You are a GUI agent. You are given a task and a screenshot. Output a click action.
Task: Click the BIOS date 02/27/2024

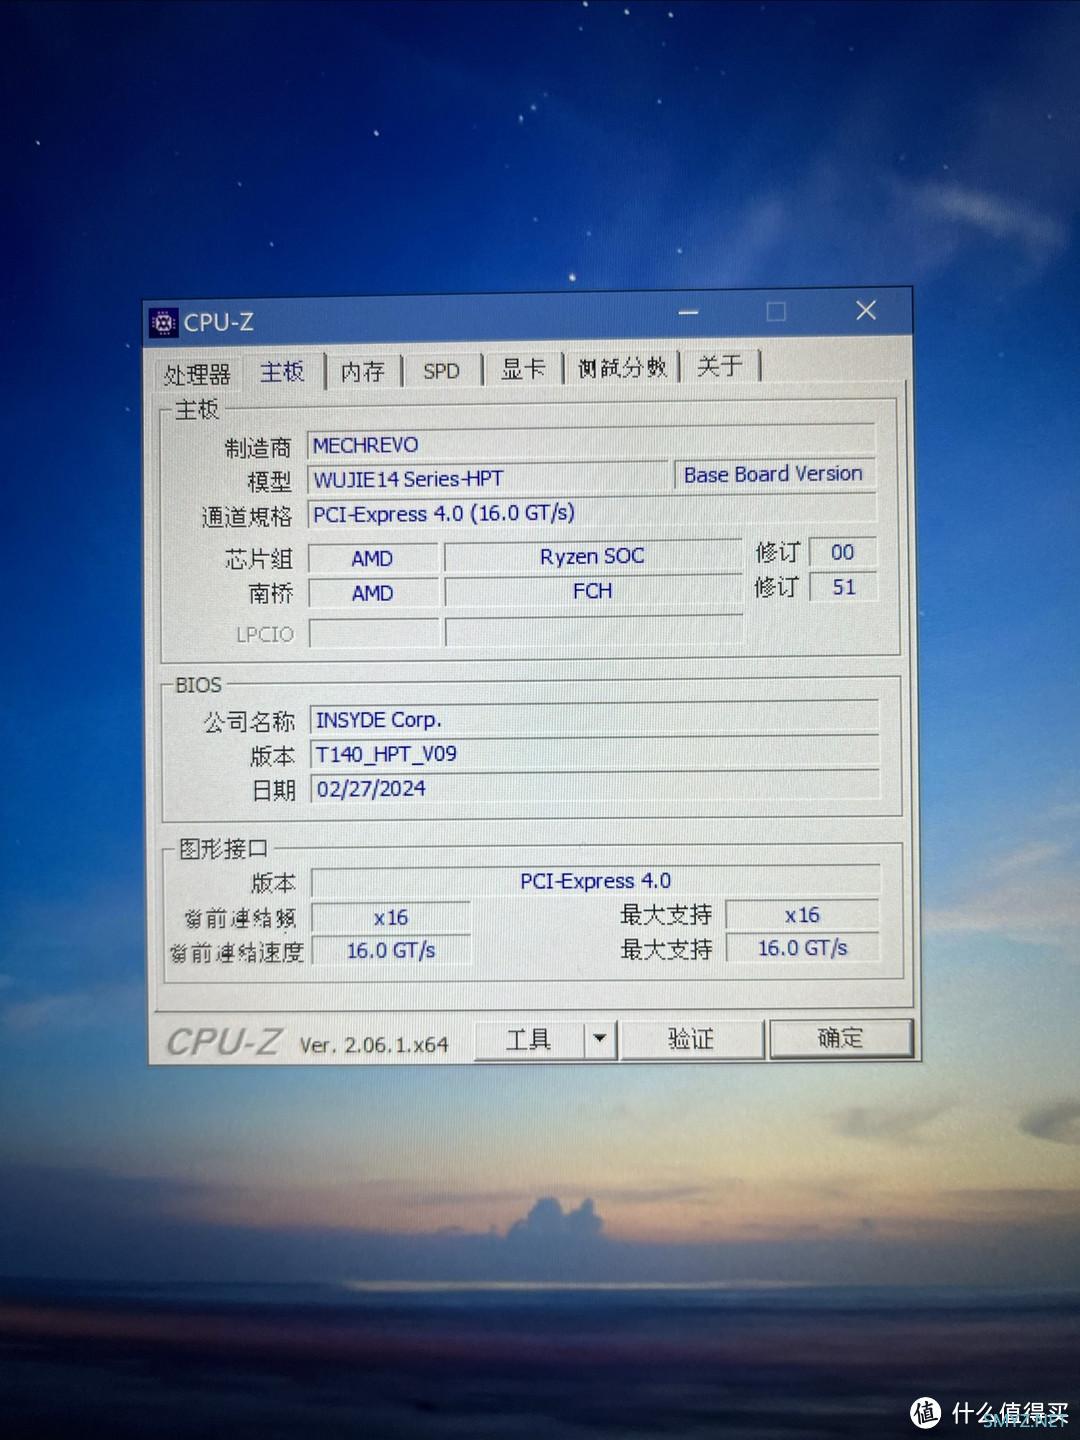click(x=595, y=787)
